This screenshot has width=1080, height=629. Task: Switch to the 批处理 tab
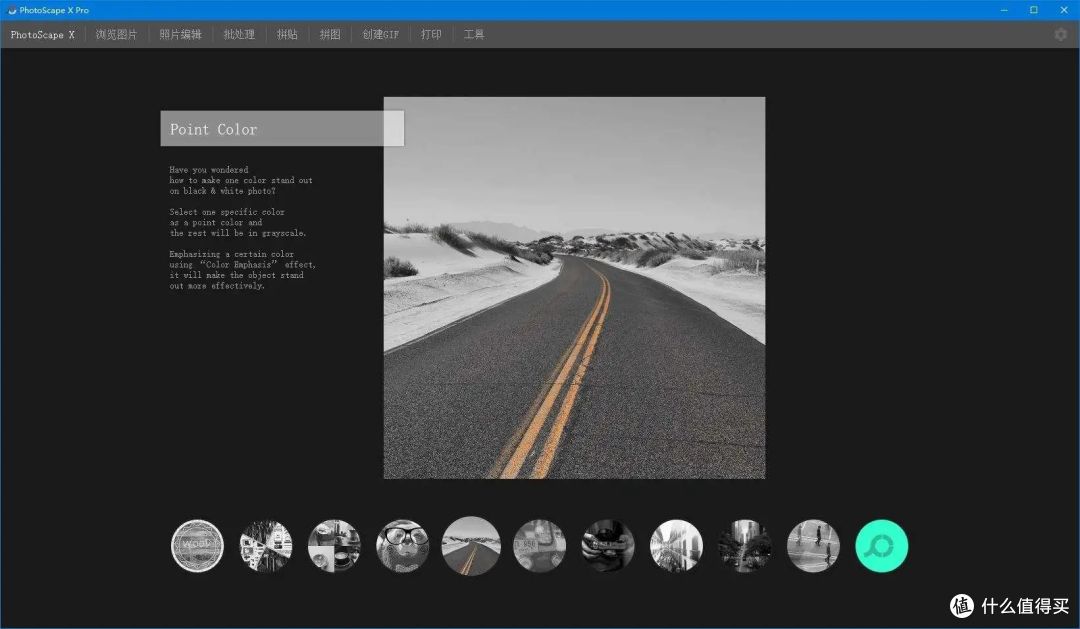[x=239, y=34]
